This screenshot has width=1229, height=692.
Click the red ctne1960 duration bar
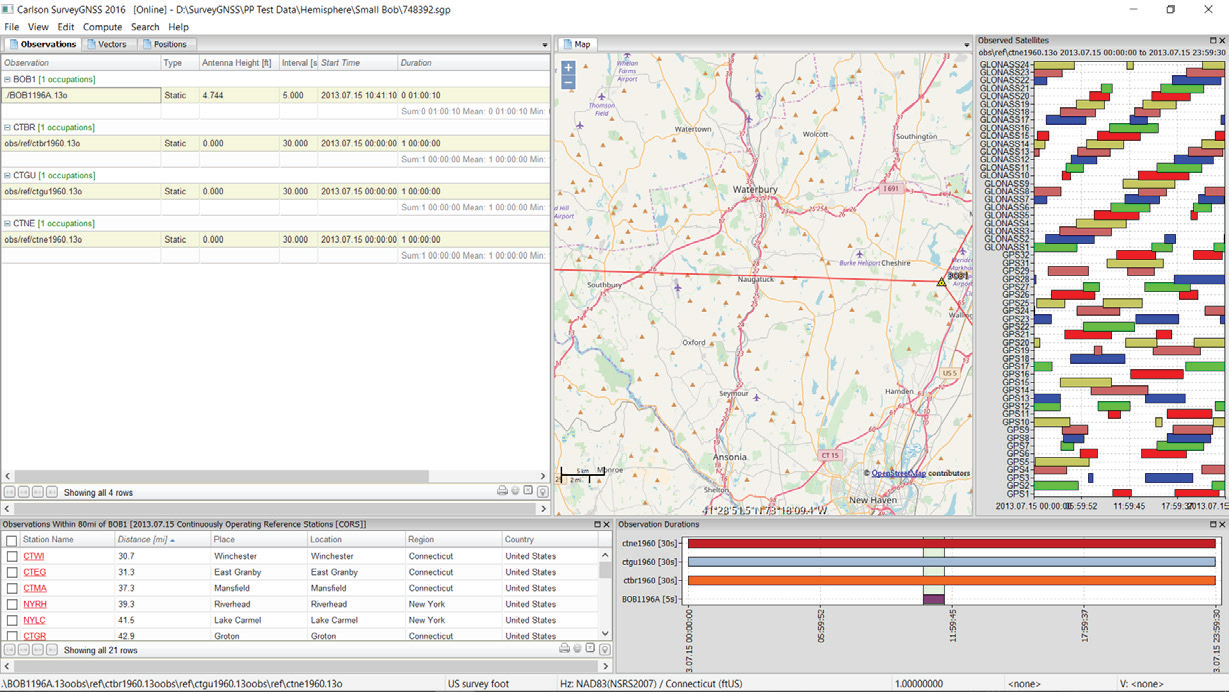tap(951, 544)
